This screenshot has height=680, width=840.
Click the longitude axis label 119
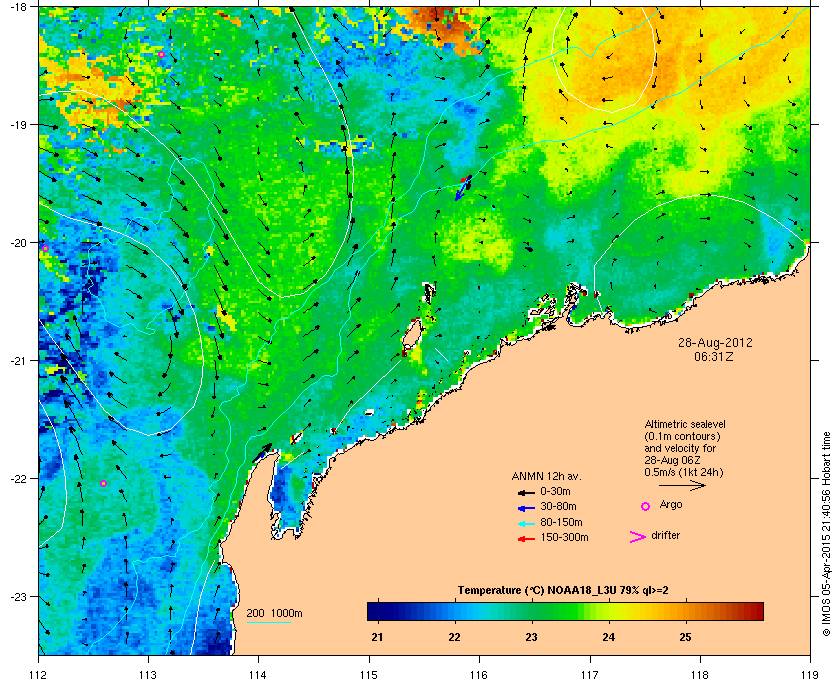click(810, 674)
